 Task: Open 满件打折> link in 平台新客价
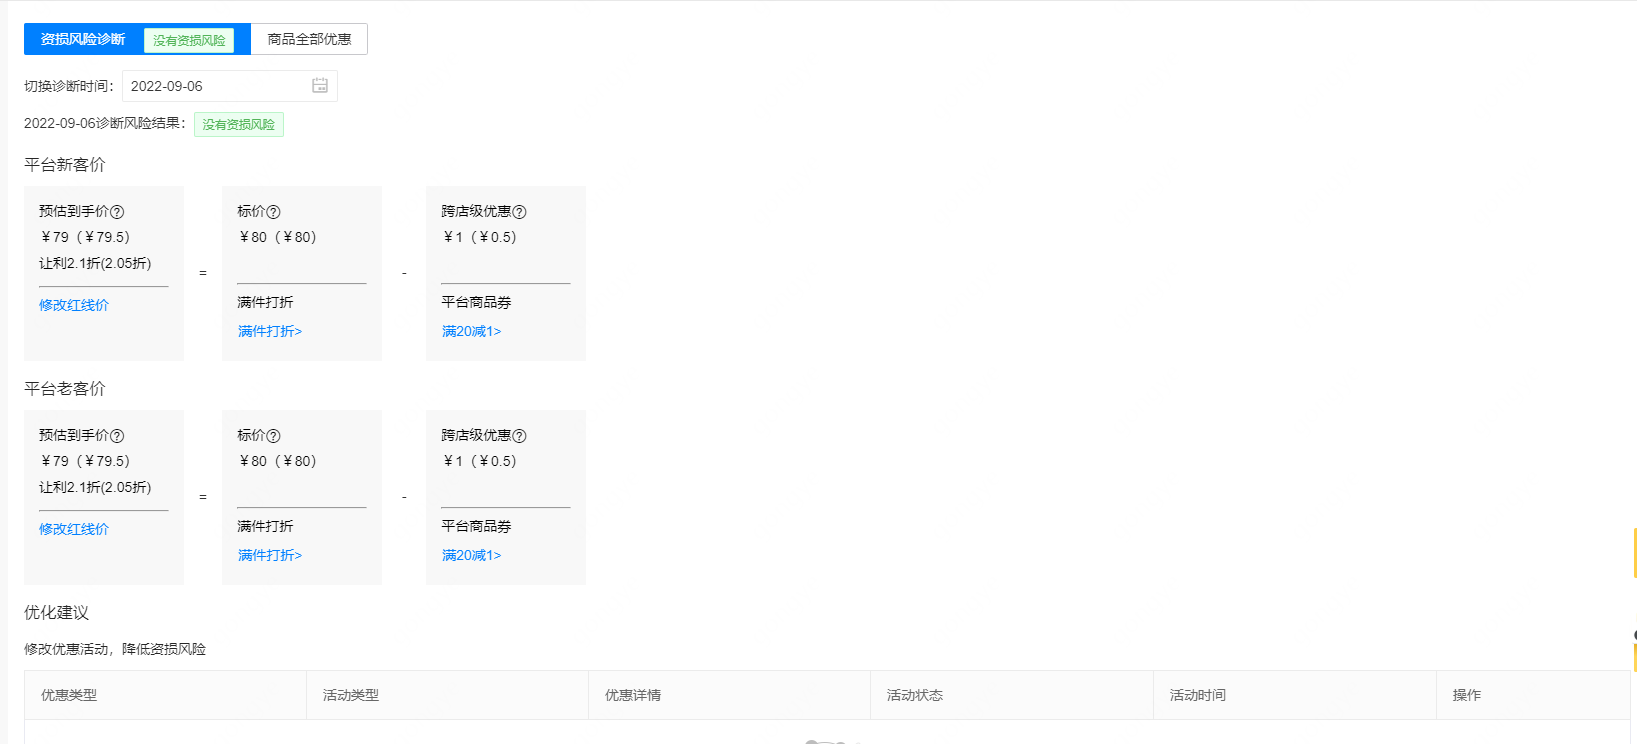tap(270, 331)
